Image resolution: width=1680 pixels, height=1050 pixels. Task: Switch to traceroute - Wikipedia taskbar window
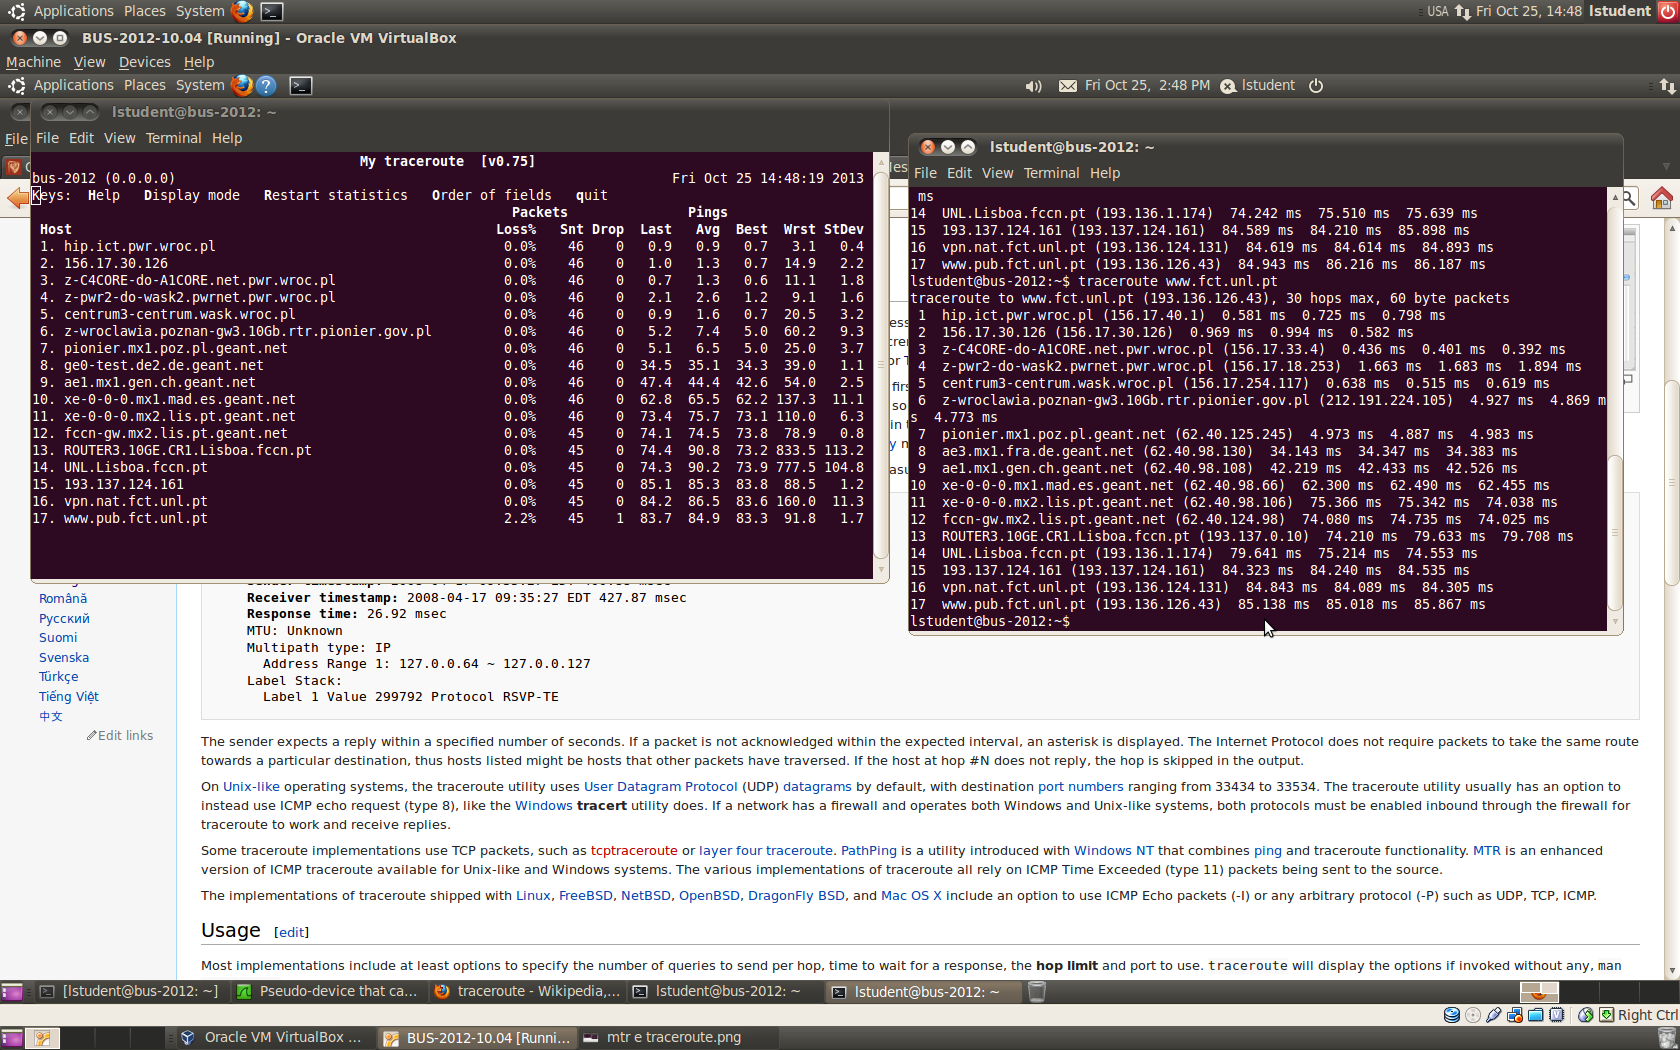[x=528, y=992]
